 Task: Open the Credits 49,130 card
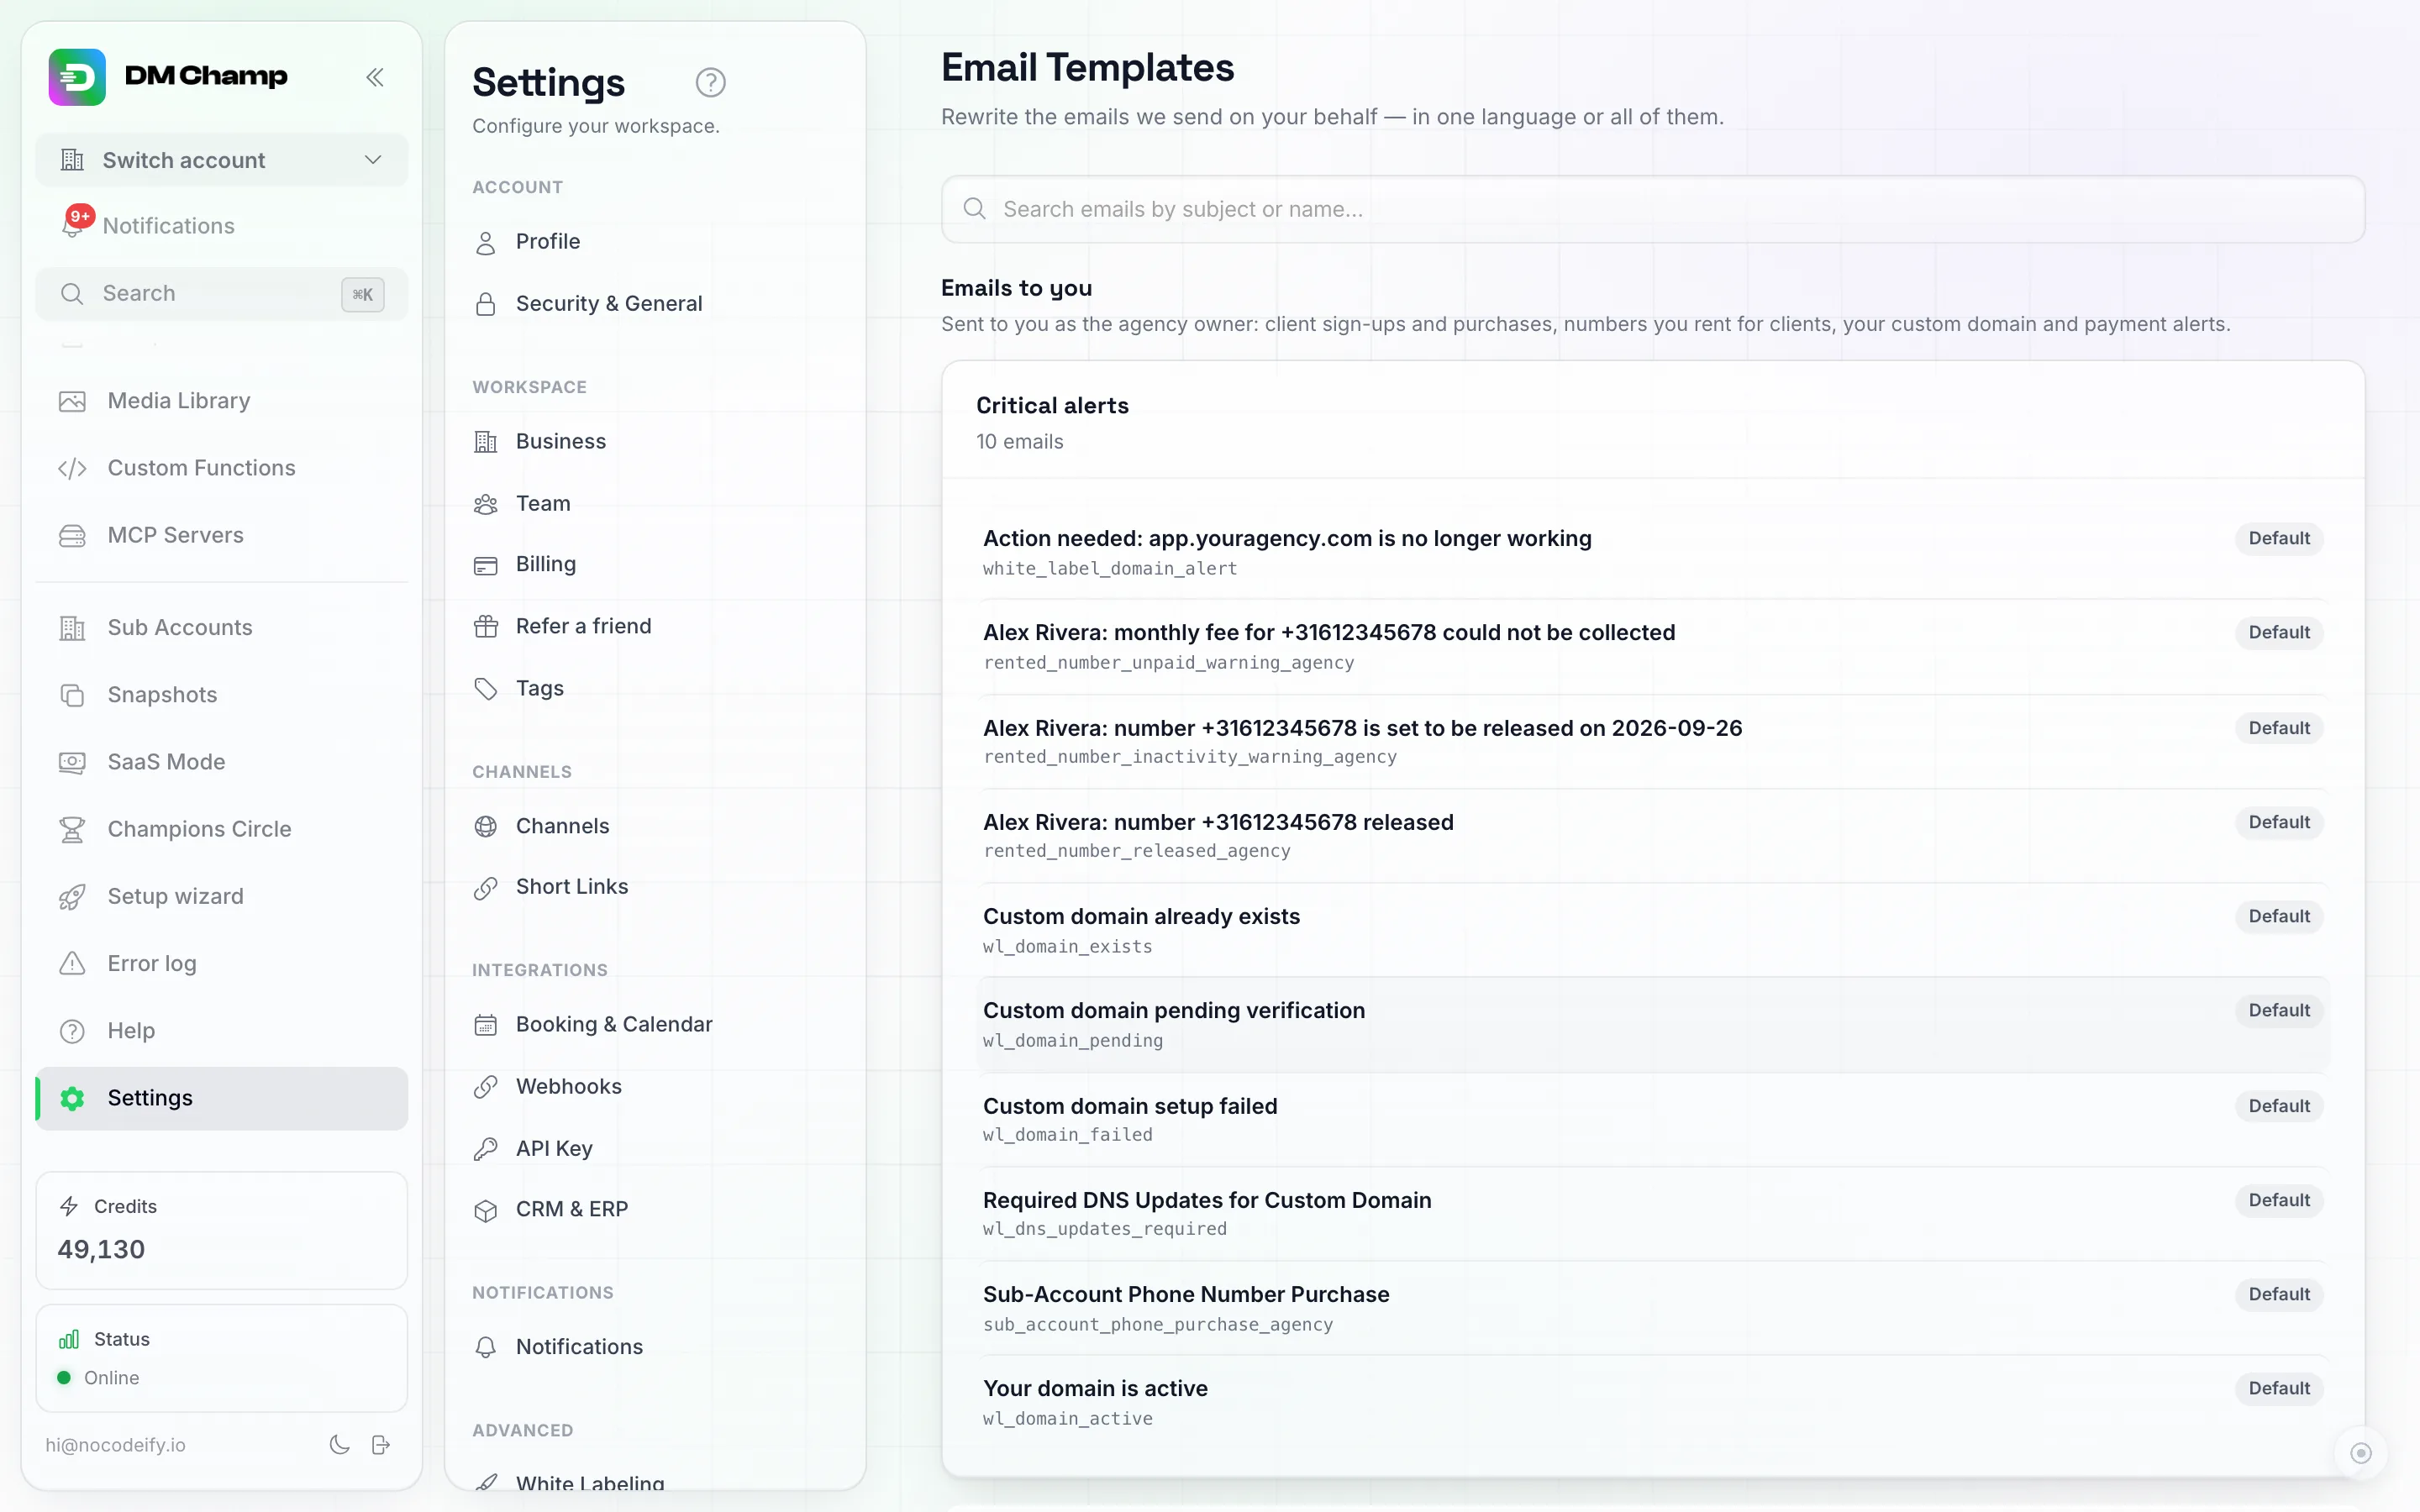222,1230
